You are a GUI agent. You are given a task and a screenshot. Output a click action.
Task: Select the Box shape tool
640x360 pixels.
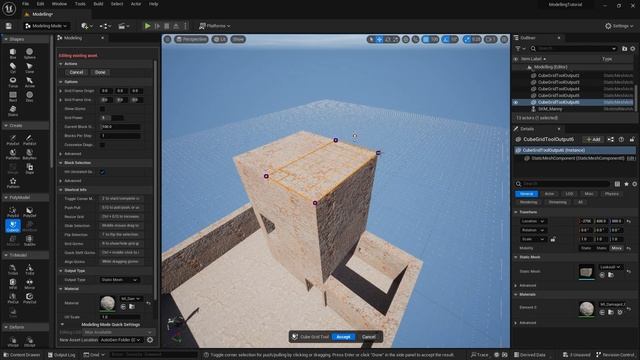[13, 53]
